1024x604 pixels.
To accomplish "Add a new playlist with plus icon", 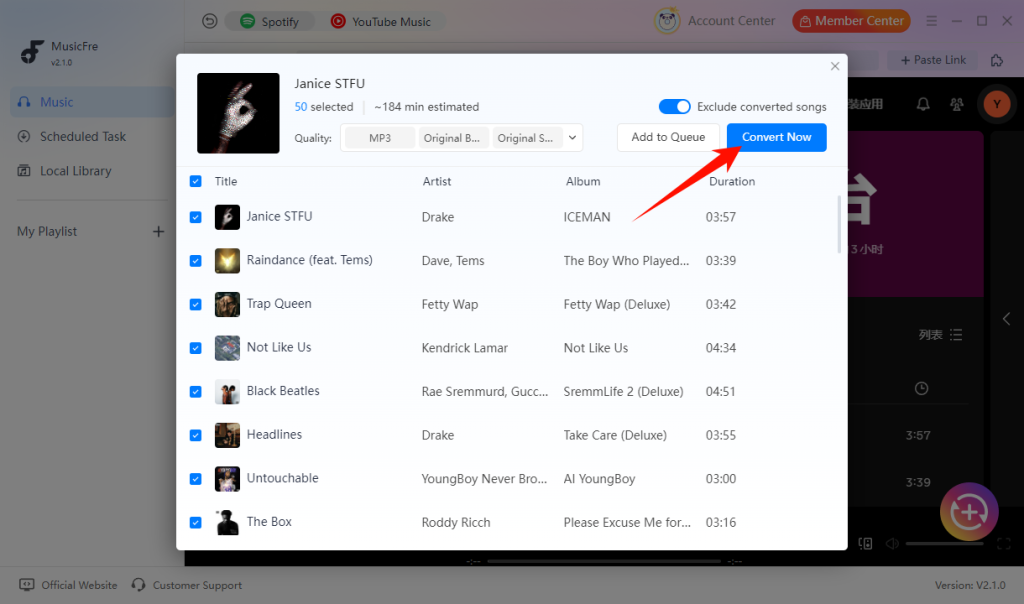I will (158, 231).
